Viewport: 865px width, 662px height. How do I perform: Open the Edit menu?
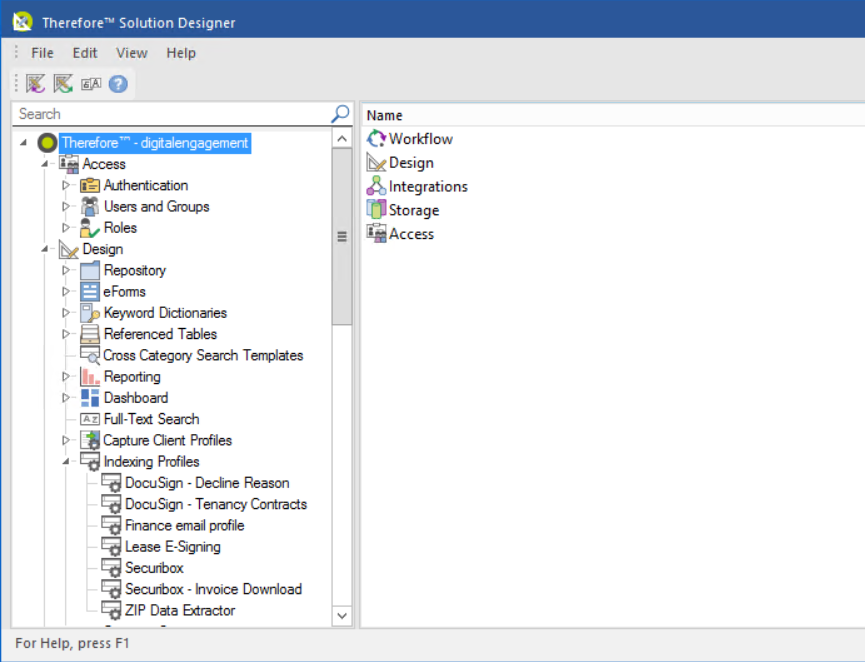coord(85,53)
